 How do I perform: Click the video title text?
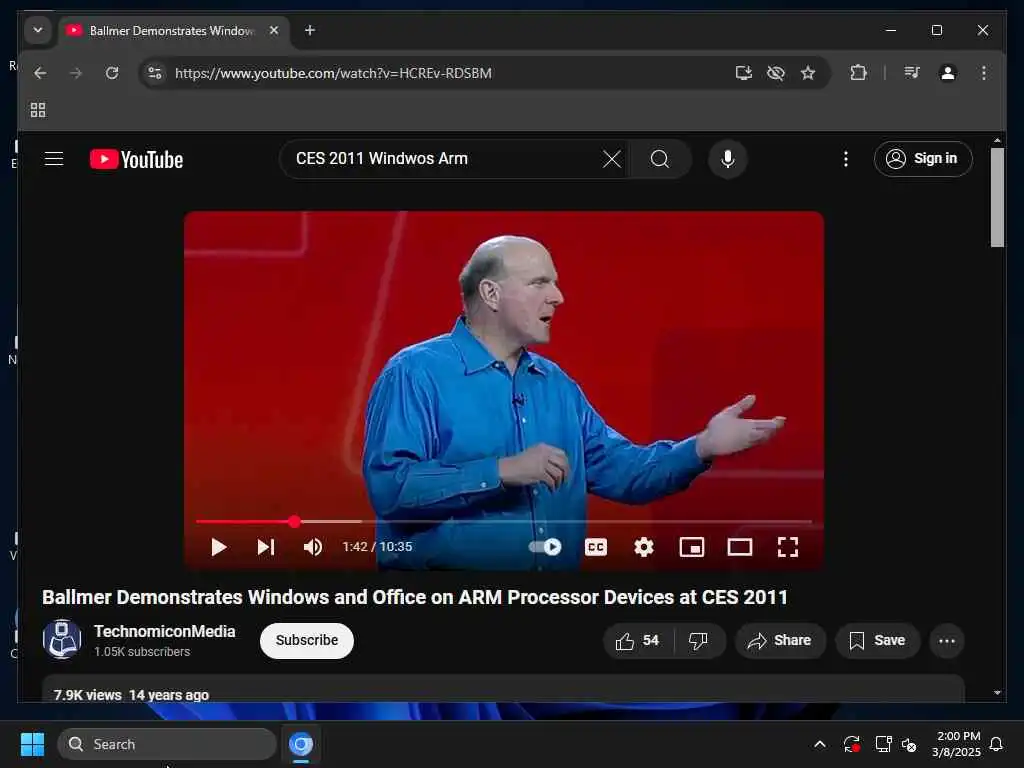[x=415, y=597]
